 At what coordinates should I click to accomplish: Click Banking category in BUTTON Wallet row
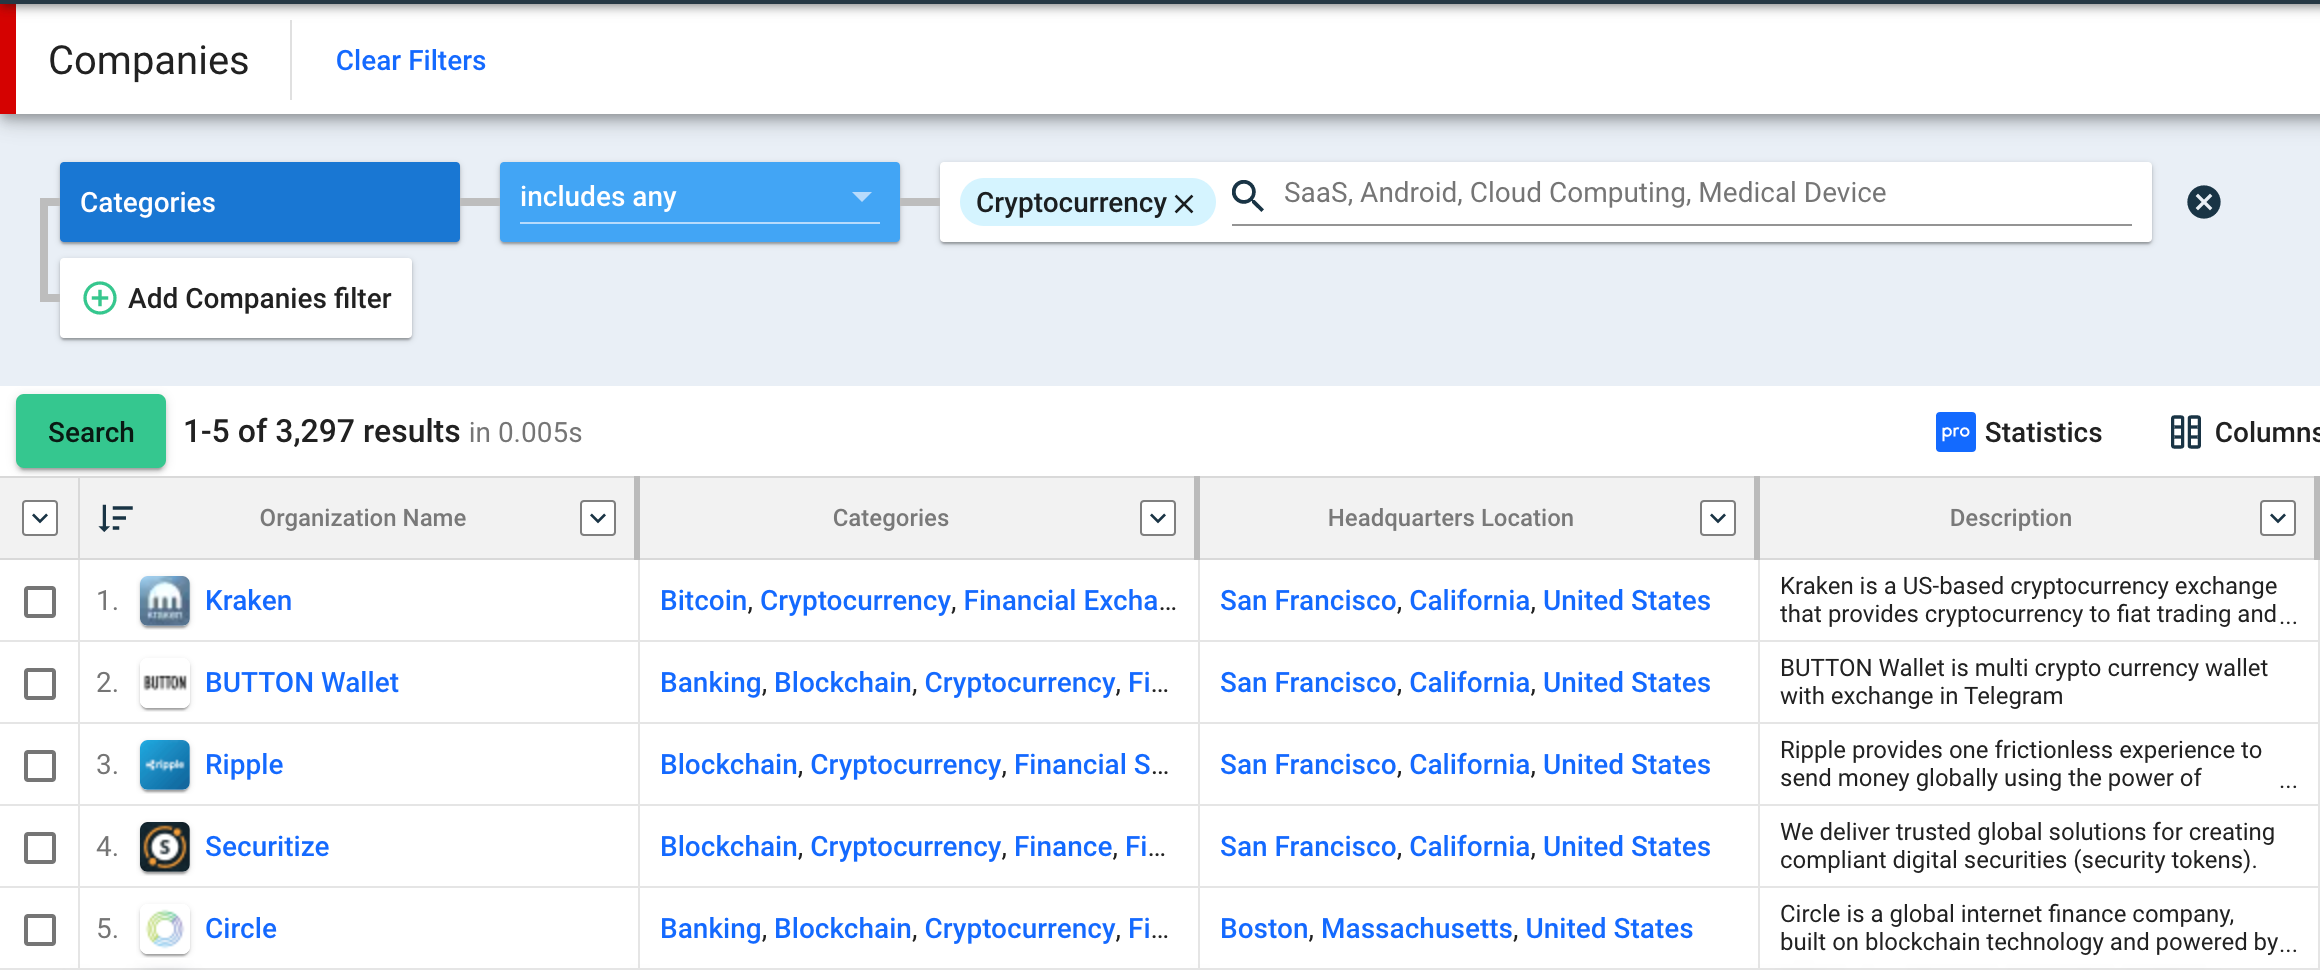coord(710,682)
